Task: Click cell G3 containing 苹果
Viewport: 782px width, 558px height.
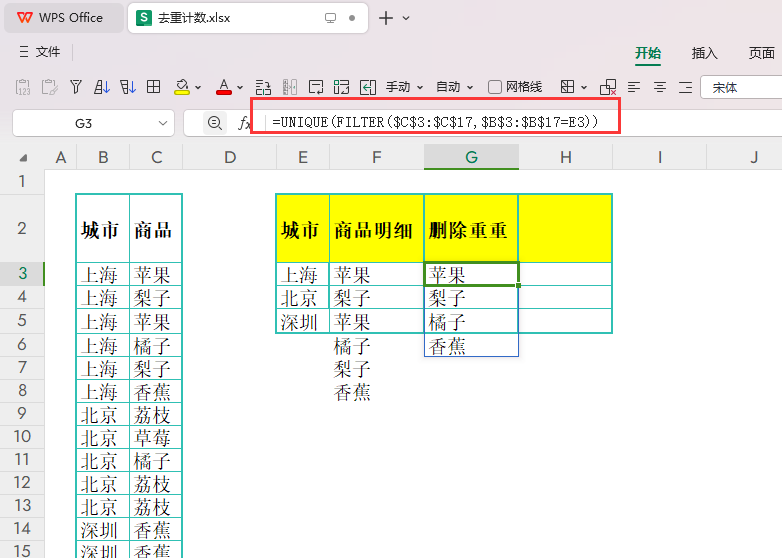Action: click(x=471, y=274)
